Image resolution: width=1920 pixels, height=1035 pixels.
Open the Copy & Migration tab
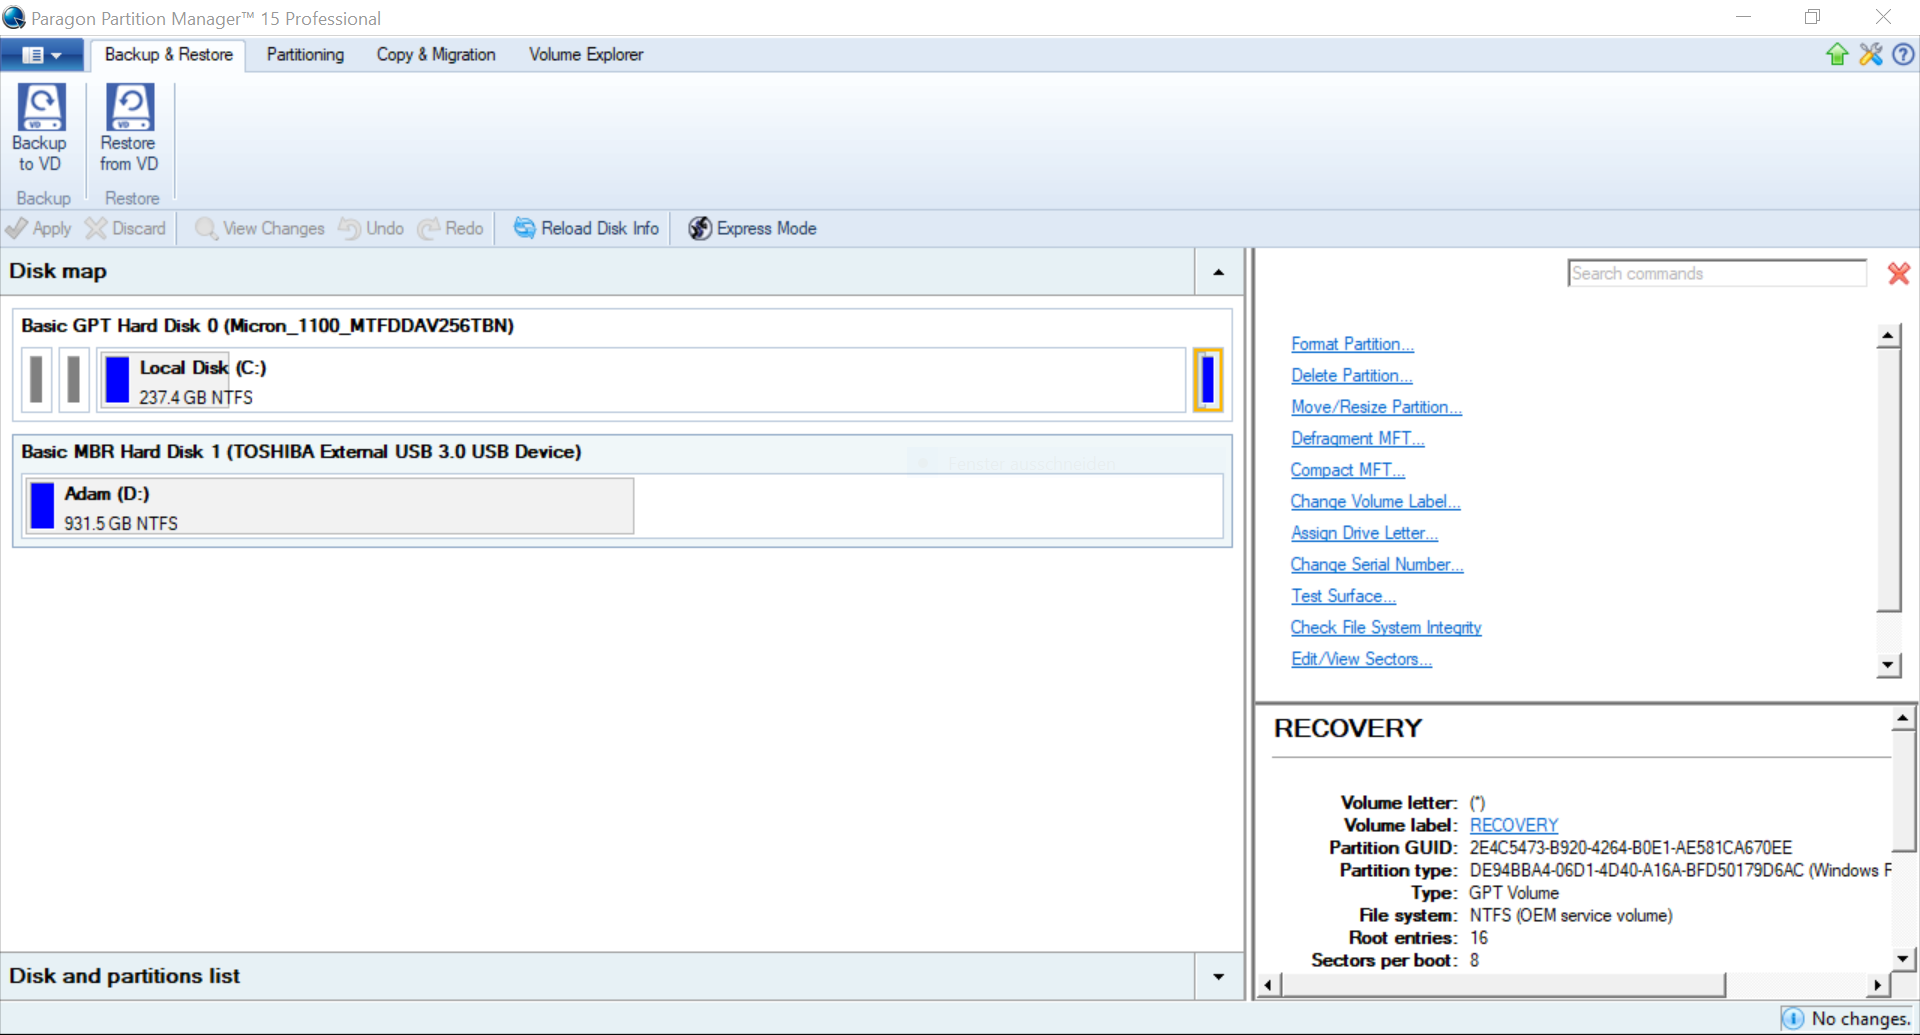pos(436,55)
